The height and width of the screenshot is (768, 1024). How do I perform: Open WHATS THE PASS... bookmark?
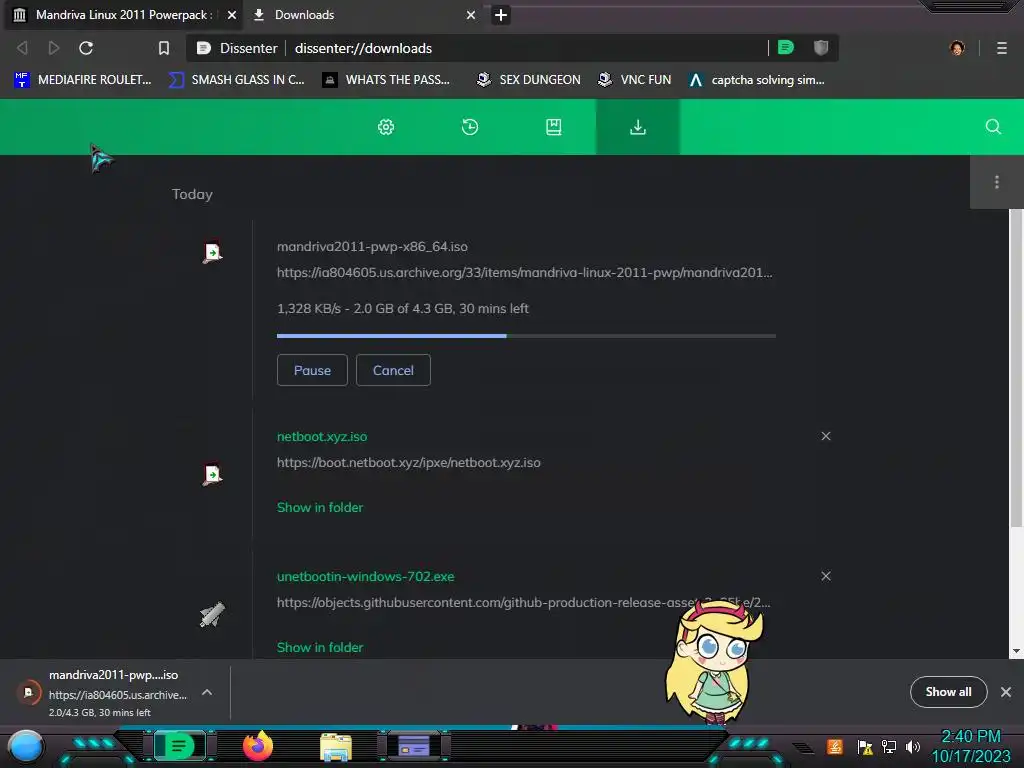387,80
